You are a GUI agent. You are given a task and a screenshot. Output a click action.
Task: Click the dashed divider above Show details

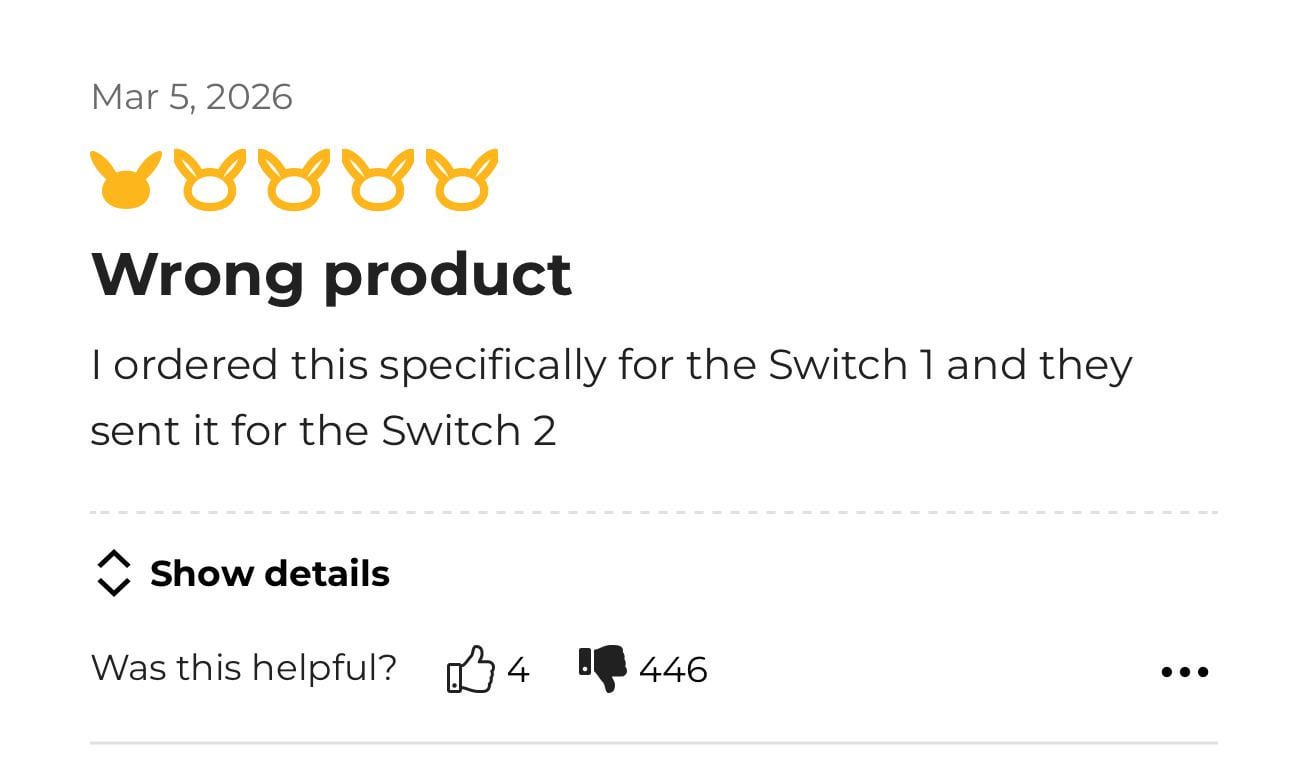(653, 512)
